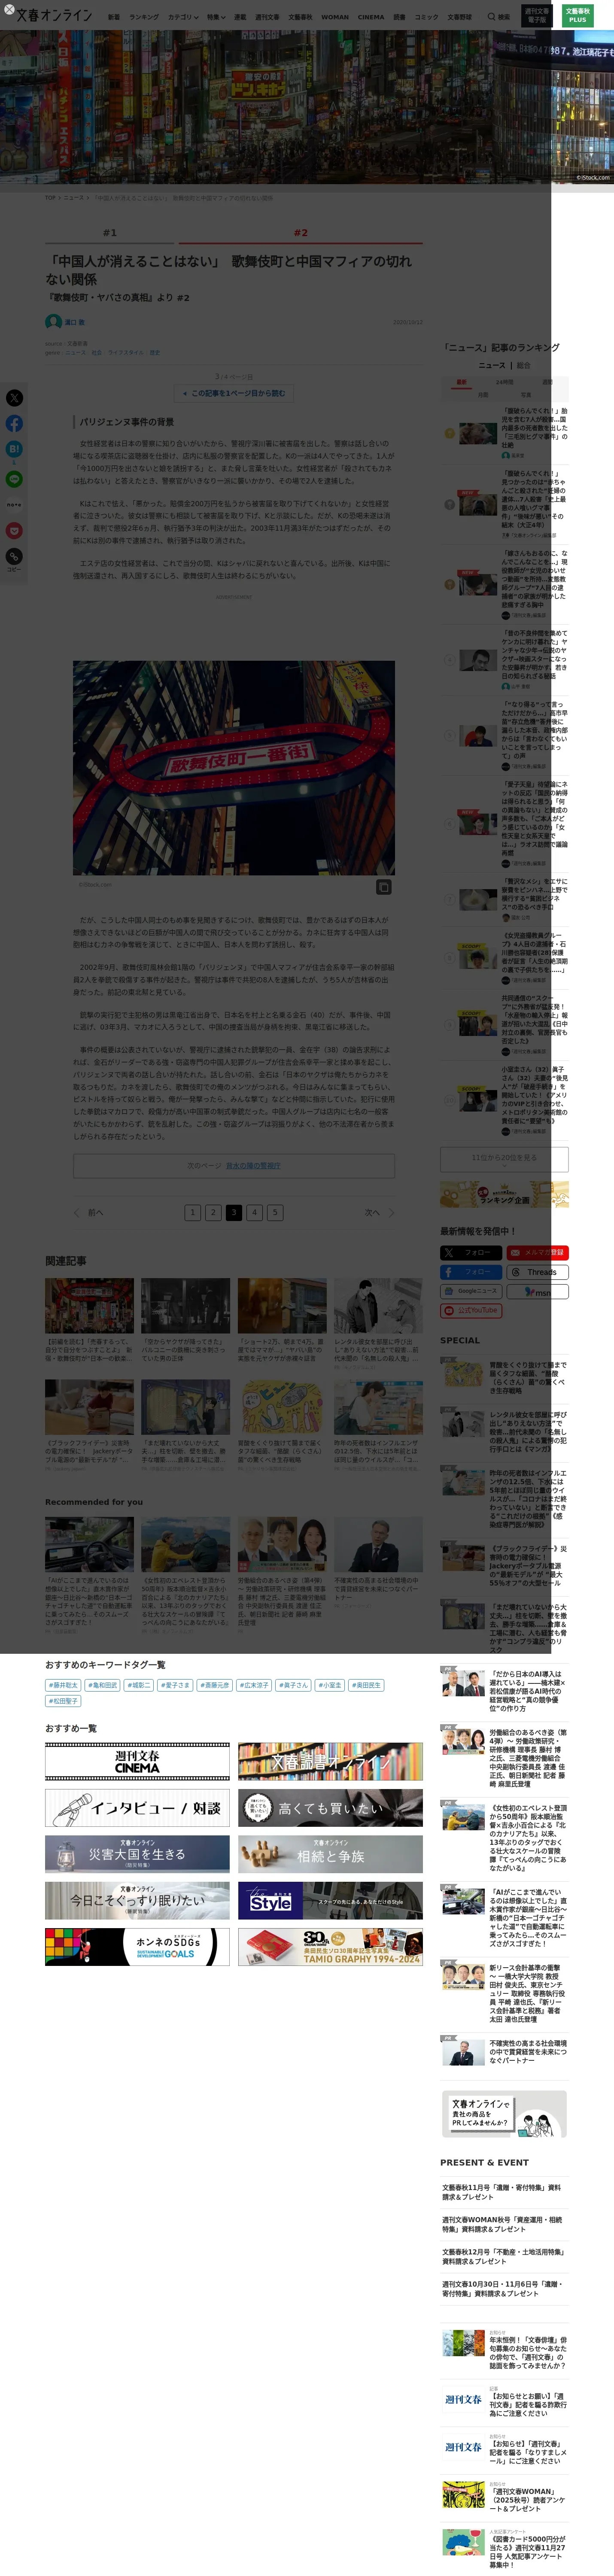Click the 歌舞伎町一番街 article photo
Screen dimensions: 614x2576
[x=234, y=768]
